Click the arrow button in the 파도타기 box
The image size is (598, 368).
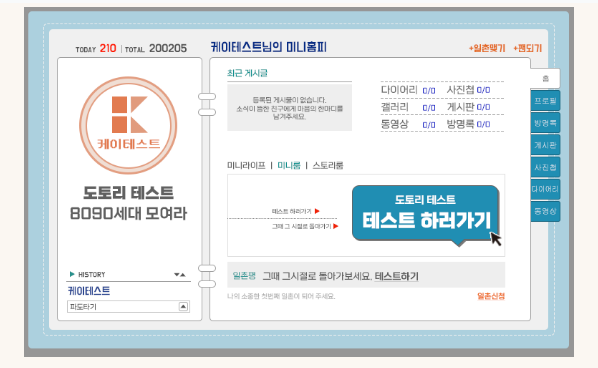click(x=183, y=307)
